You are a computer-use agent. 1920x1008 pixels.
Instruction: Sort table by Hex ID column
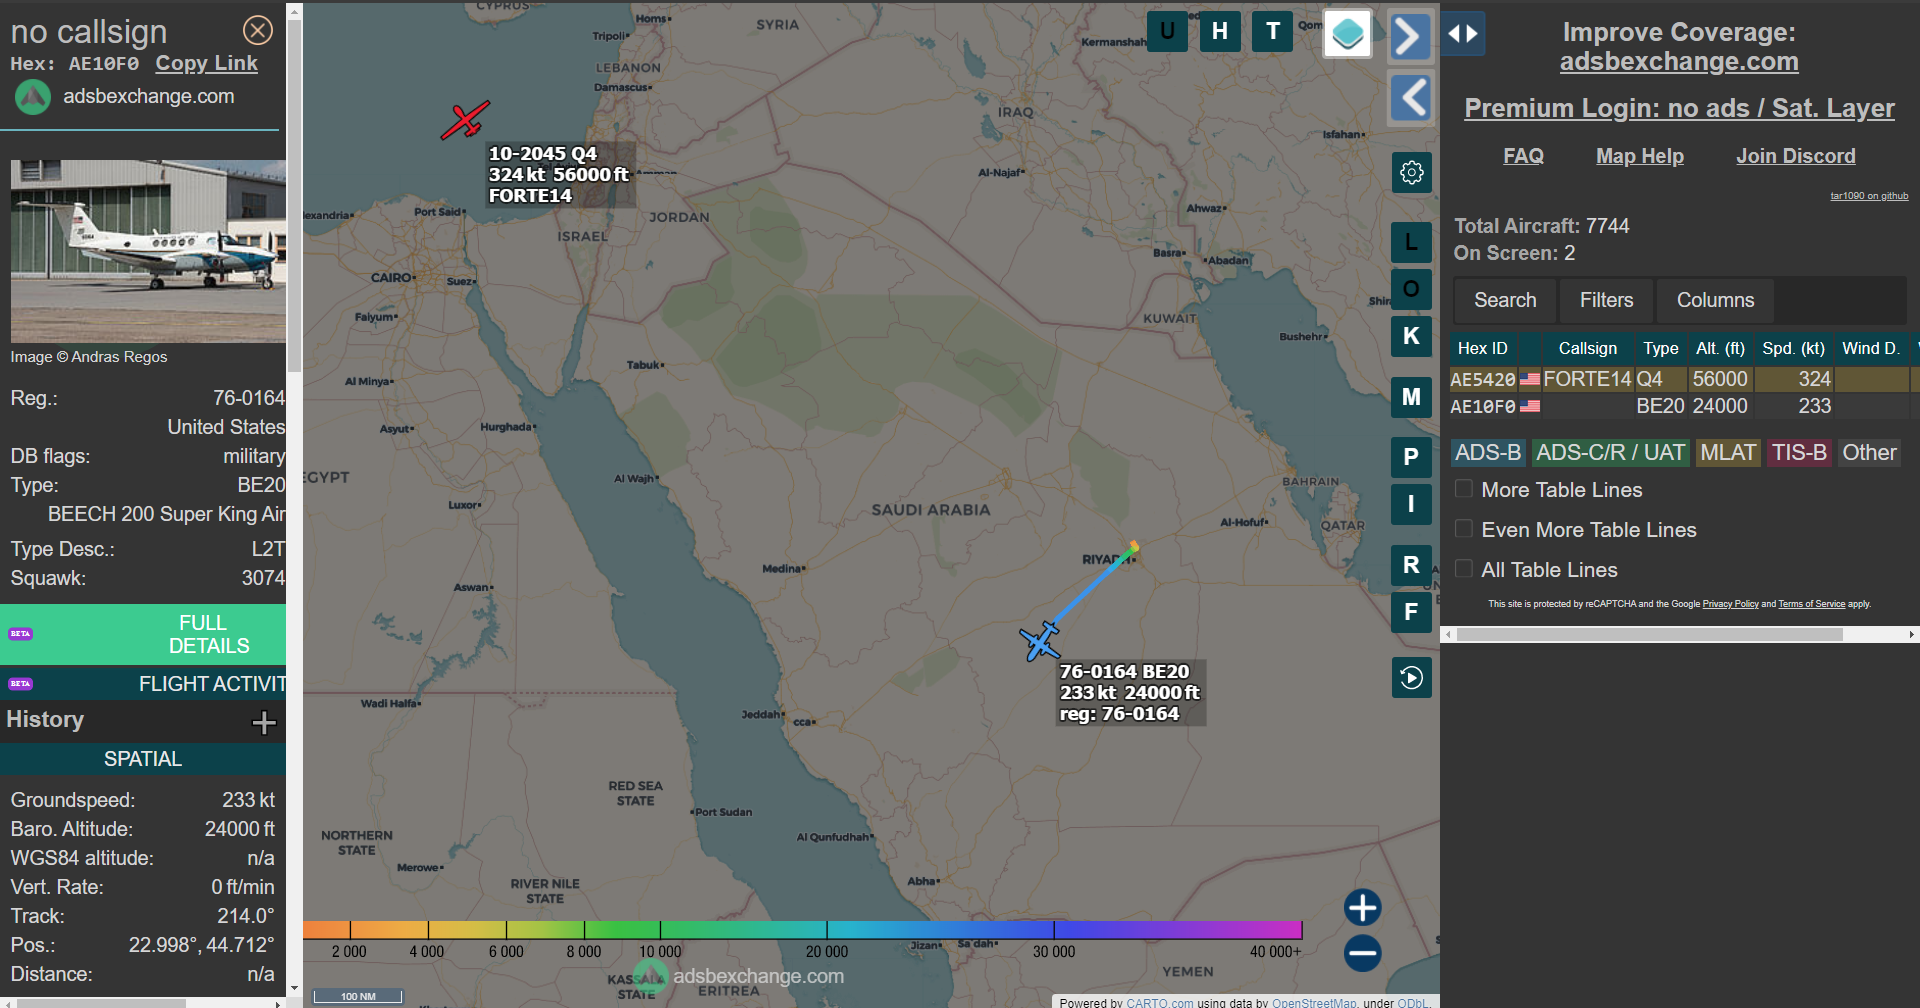pyautogui.click(x=1483, y=348)
